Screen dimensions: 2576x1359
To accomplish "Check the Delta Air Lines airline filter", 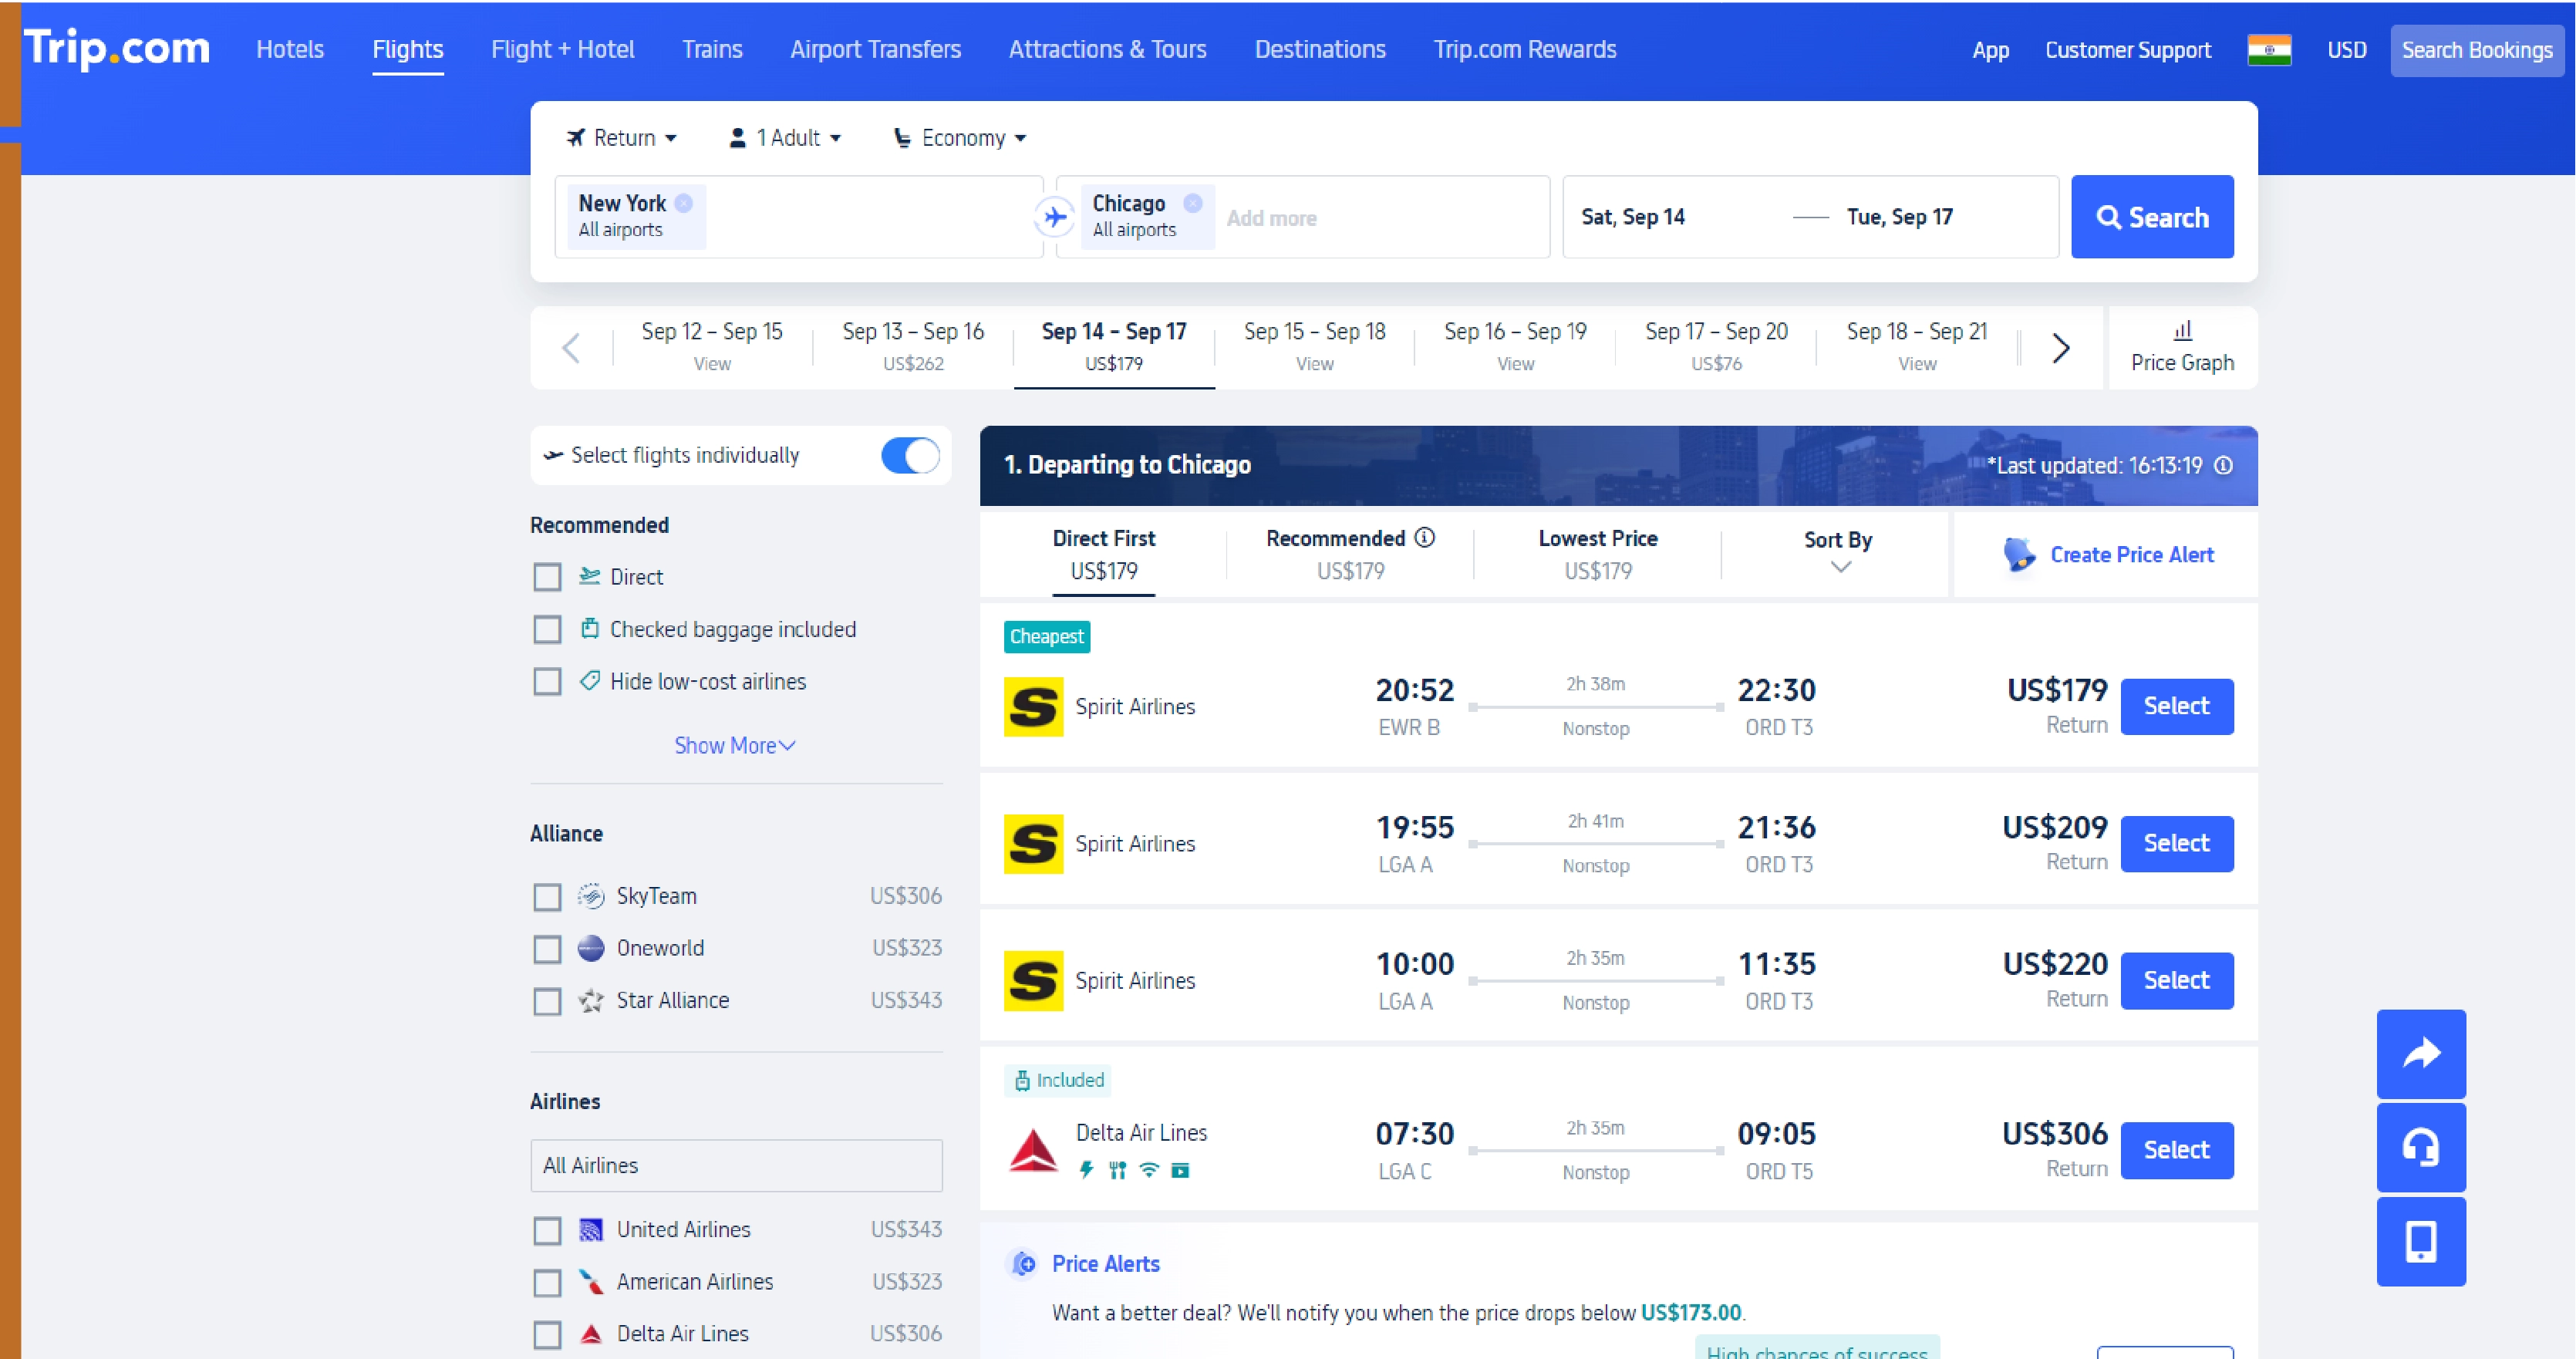I will coord(547,1333).
